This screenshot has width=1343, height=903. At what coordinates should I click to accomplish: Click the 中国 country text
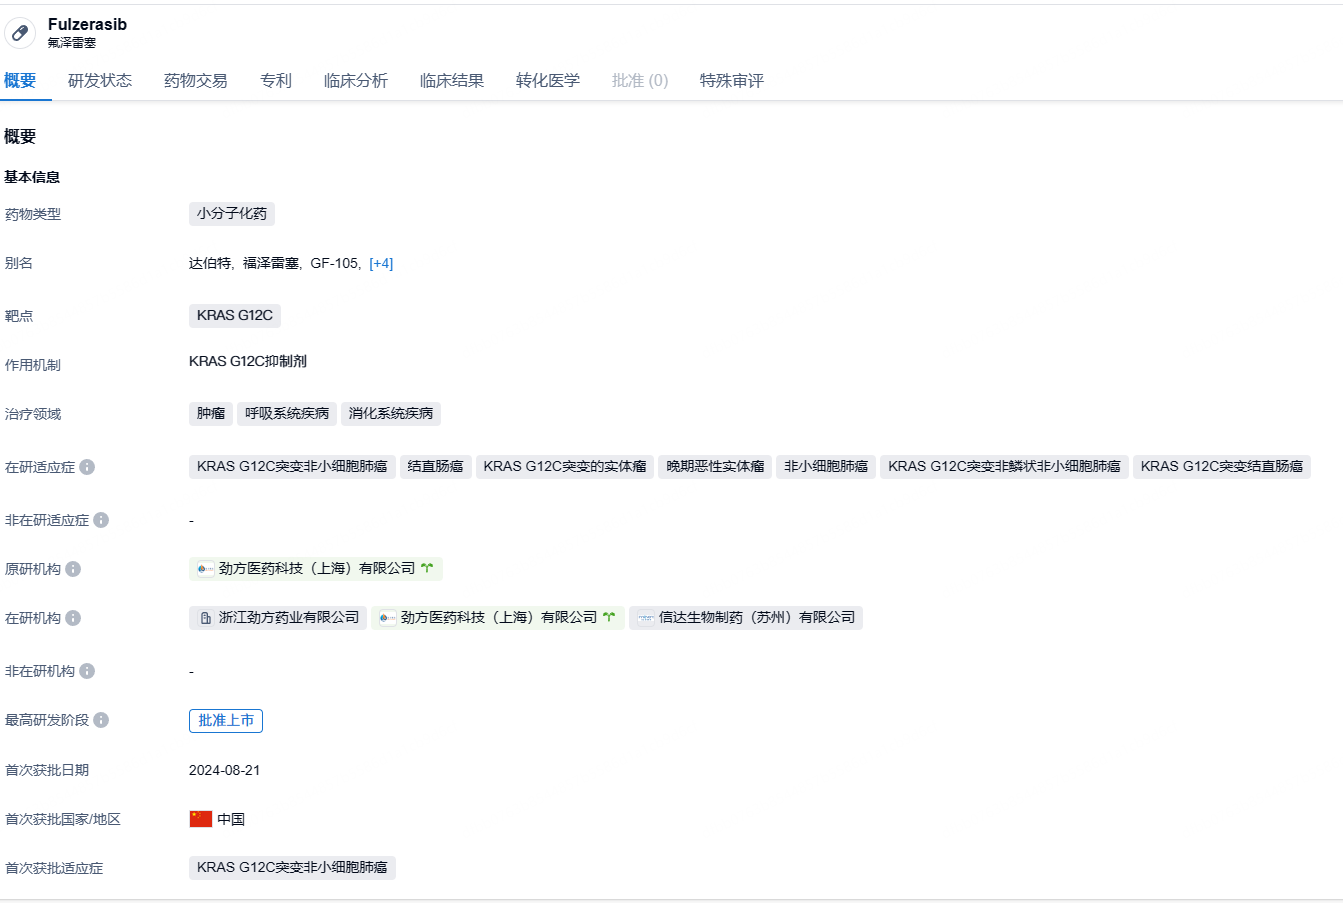click(231, 819)
